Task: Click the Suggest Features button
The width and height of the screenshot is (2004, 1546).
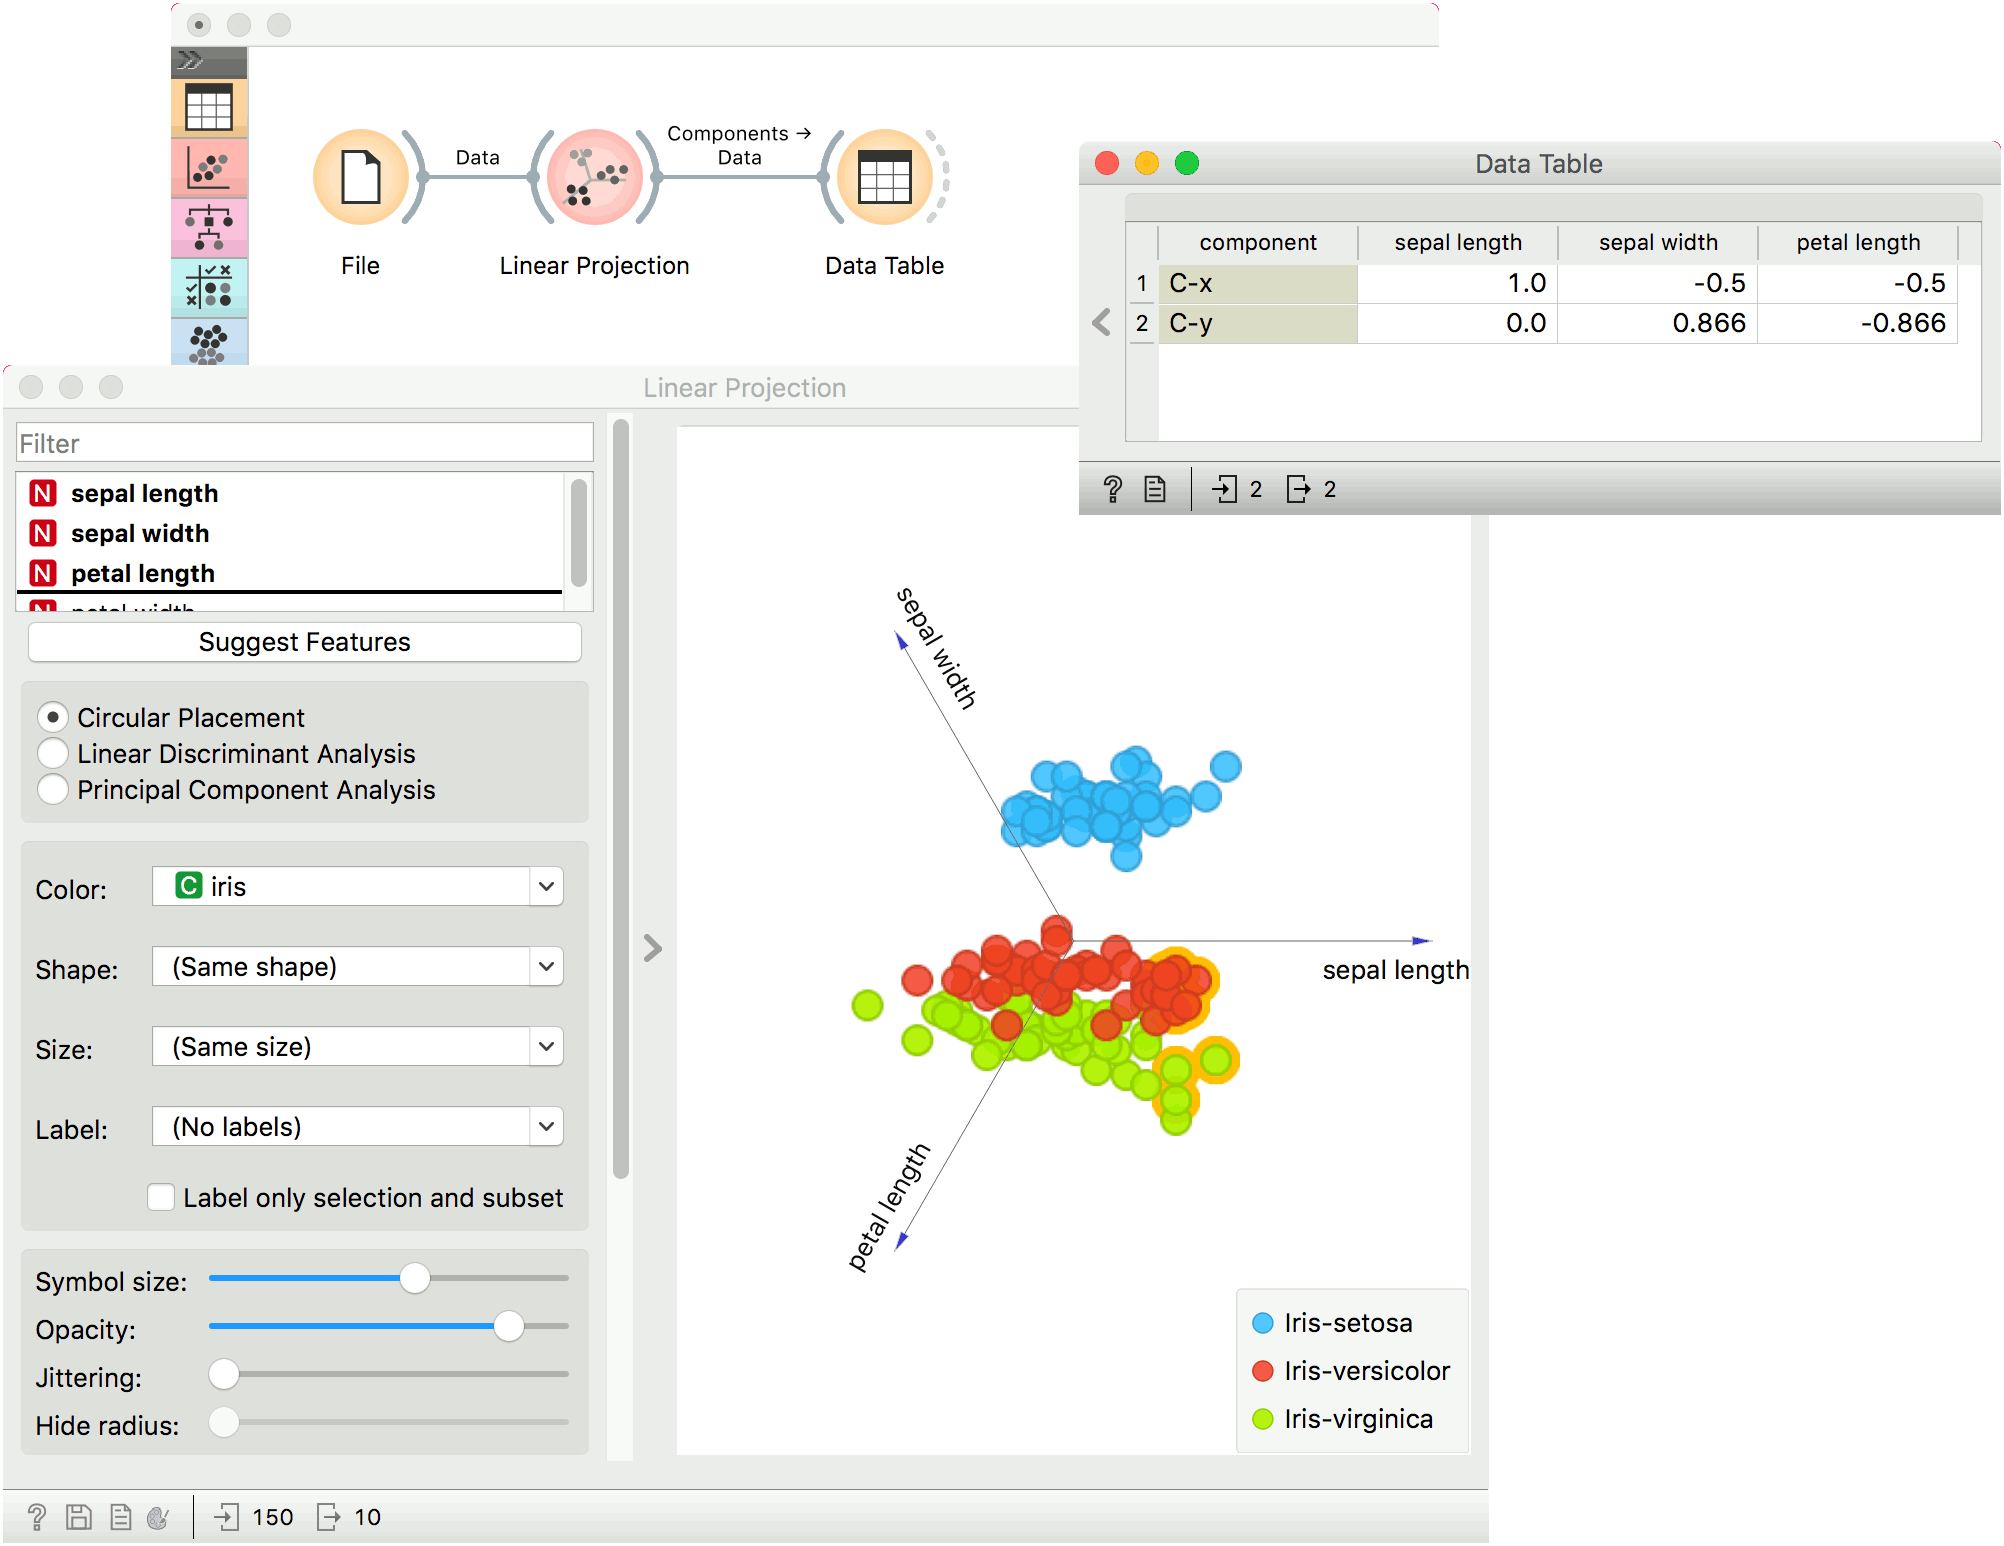Action: point(304,641)
